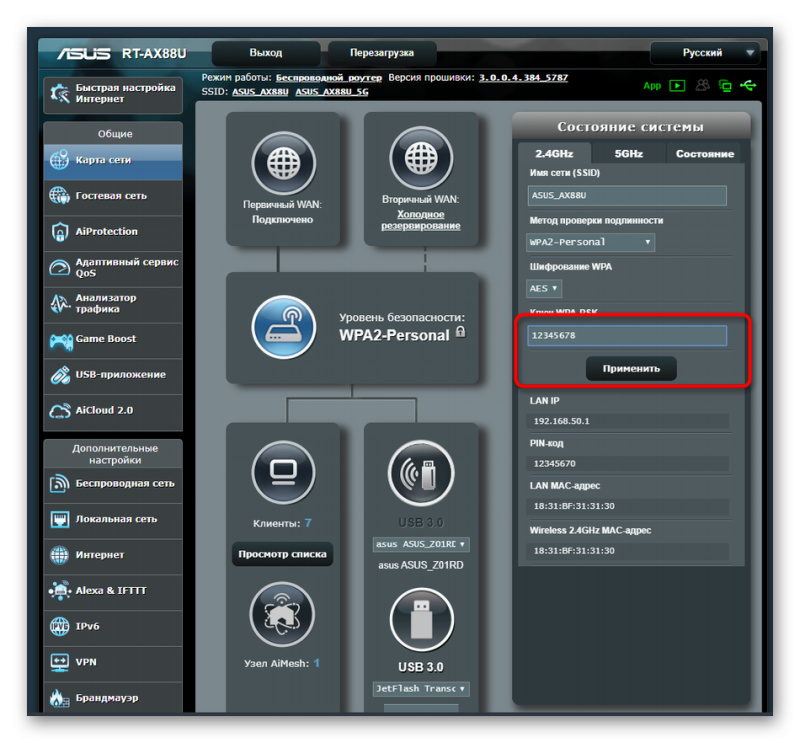The width and height of the screenshot is (800, 743).
Task: Open the Анализатор трафика chart icon
Action: tap(60, 303)
